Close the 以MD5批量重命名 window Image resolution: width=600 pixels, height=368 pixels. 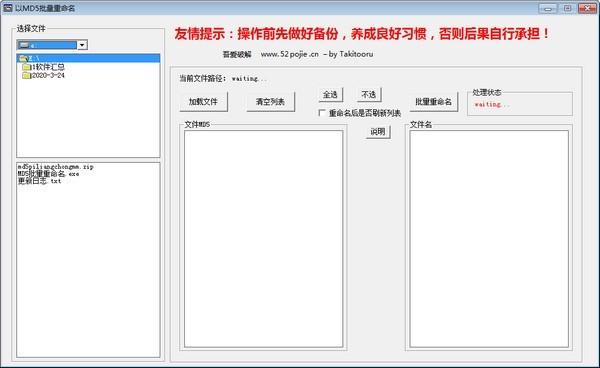[x=587, y=8]
